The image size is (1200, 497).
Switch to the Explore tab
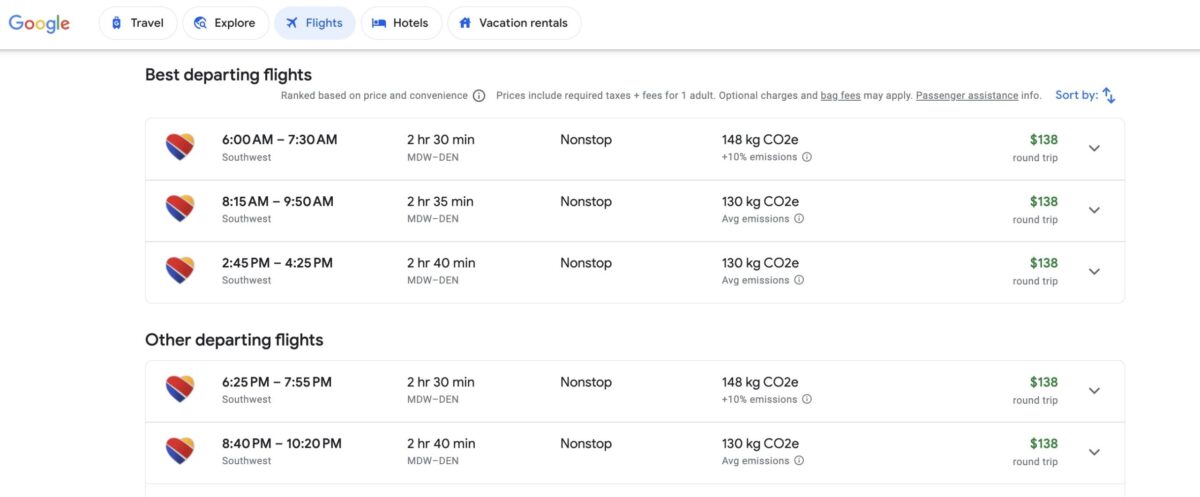tap(225, 23)
